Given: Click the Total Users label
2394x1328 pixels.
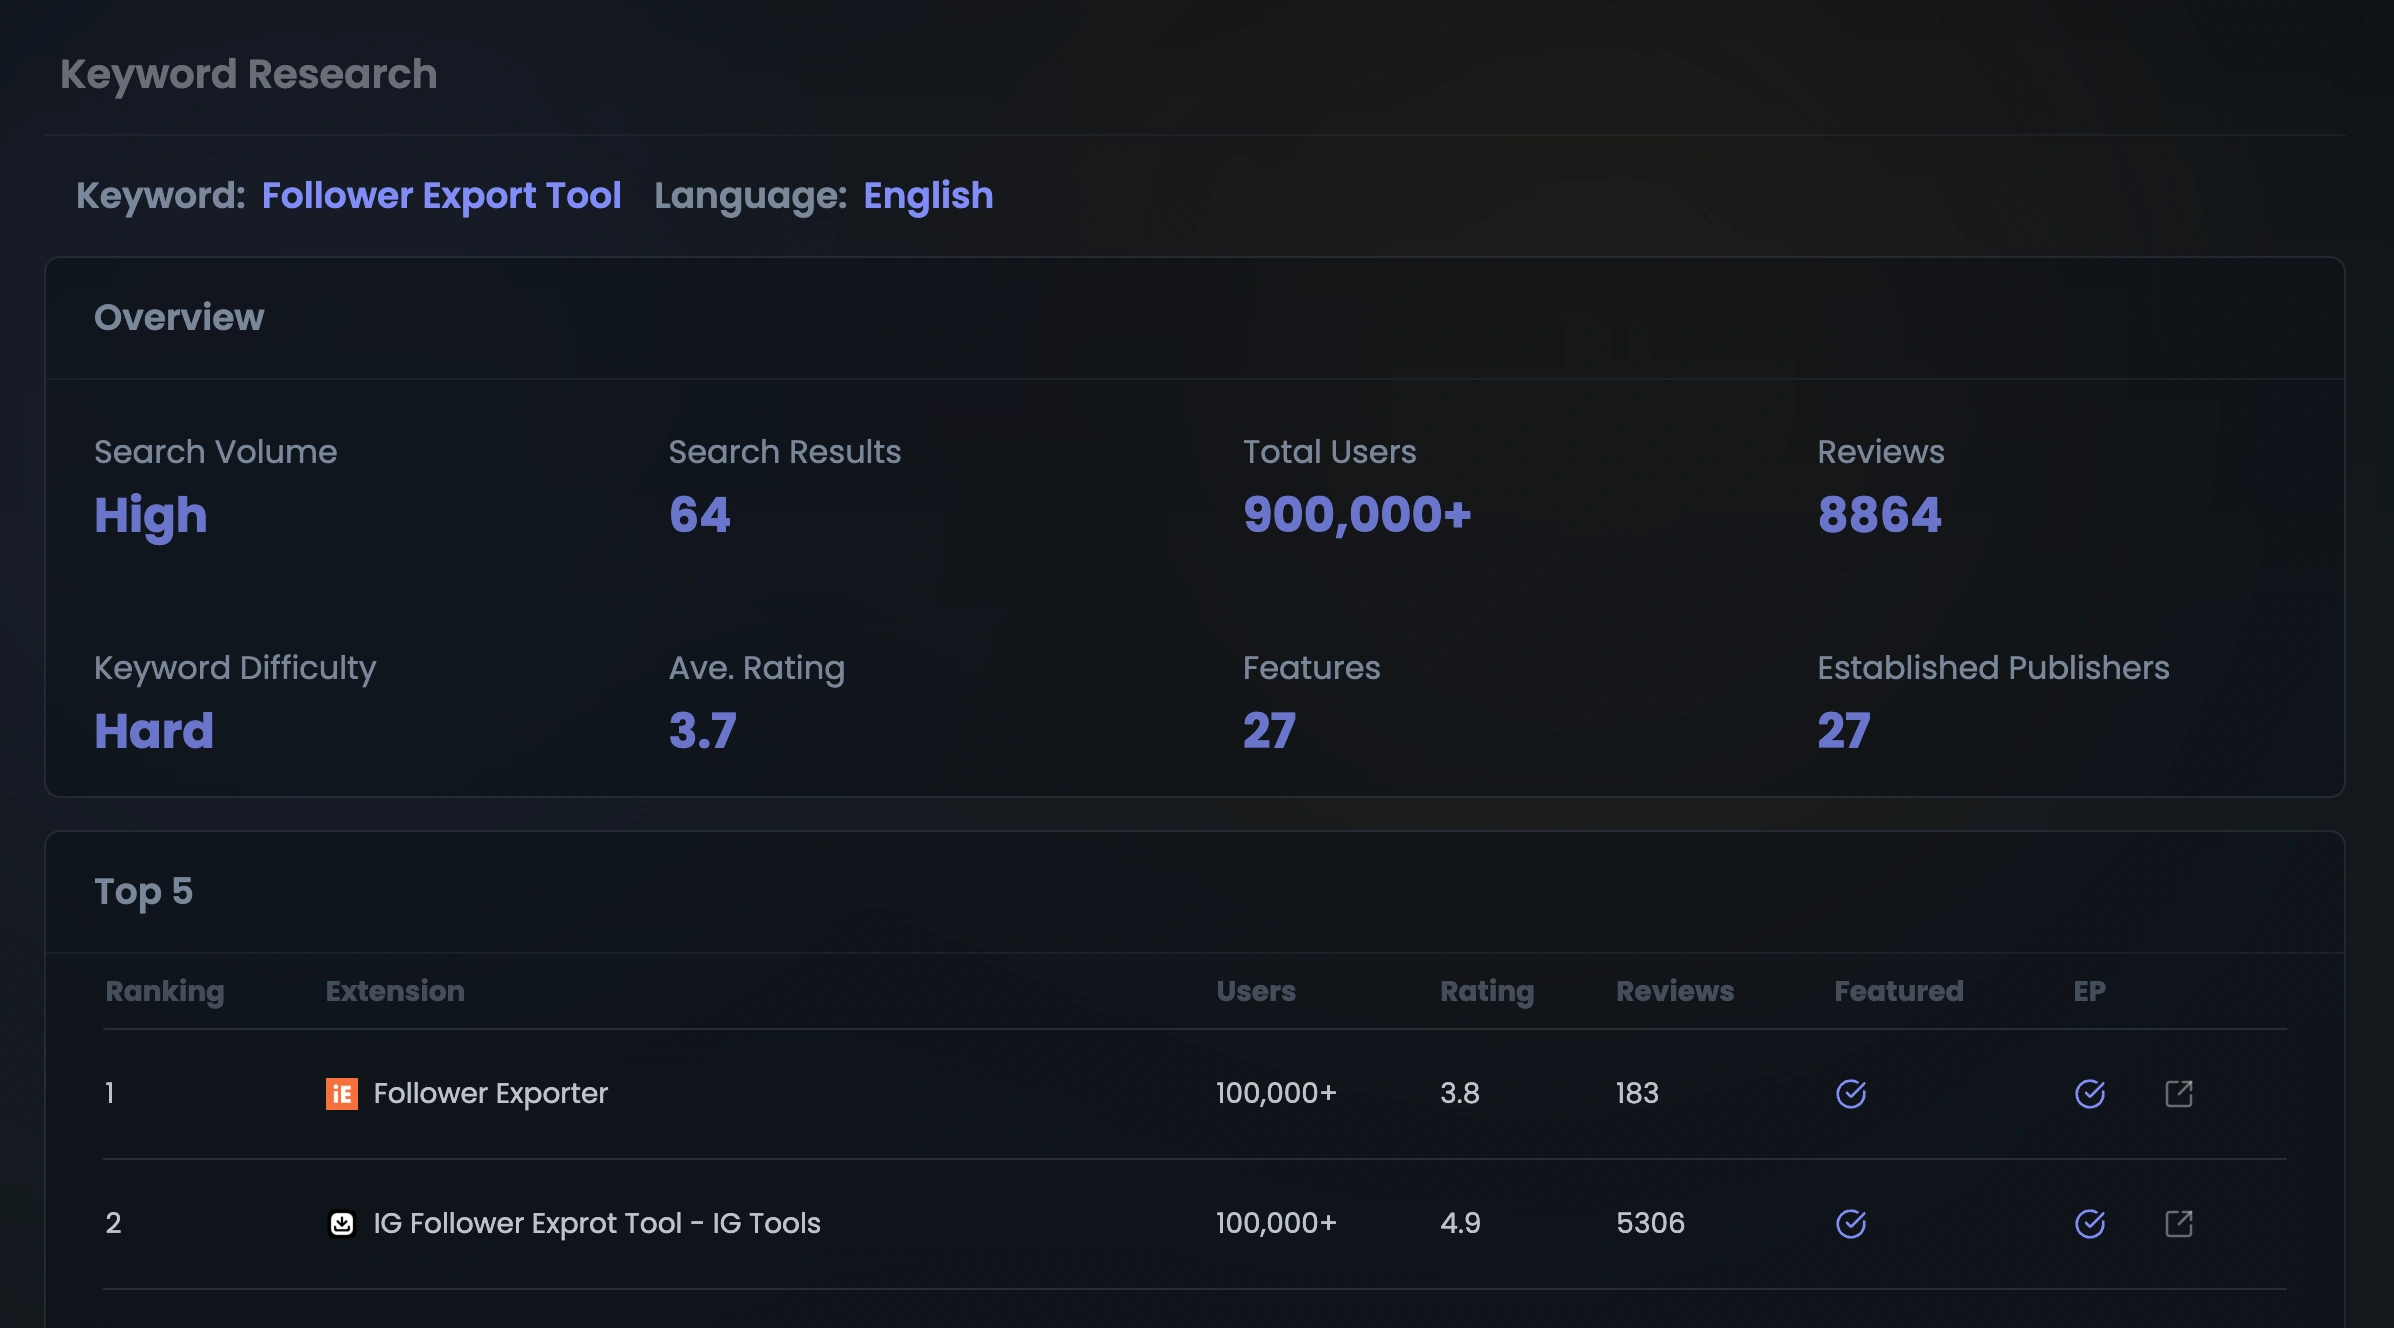Looking at the screenshot, I should 1329,452.
